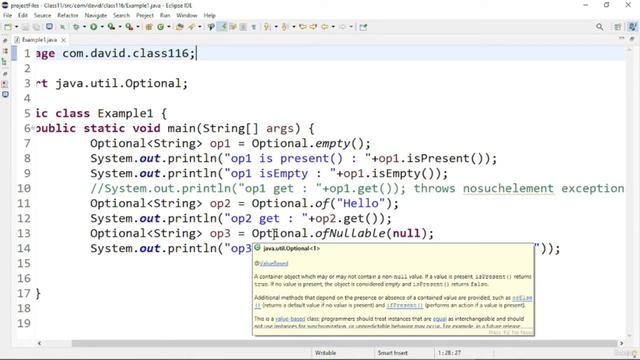Minimize the editor area
This screenshot has width=640, height=360.
tap(621, 38)
